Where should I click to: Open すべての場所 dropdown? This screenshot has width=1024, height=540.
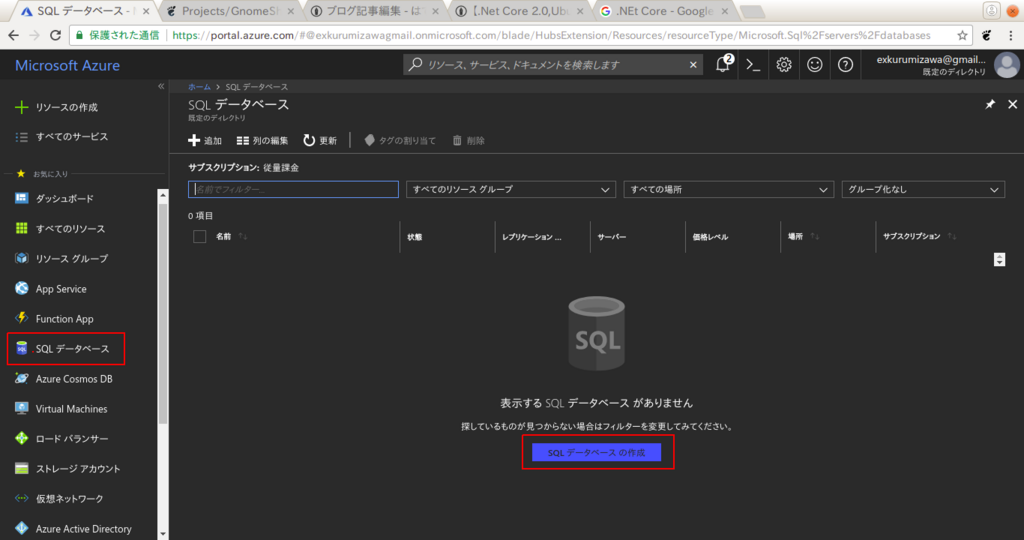pos(729,189)
